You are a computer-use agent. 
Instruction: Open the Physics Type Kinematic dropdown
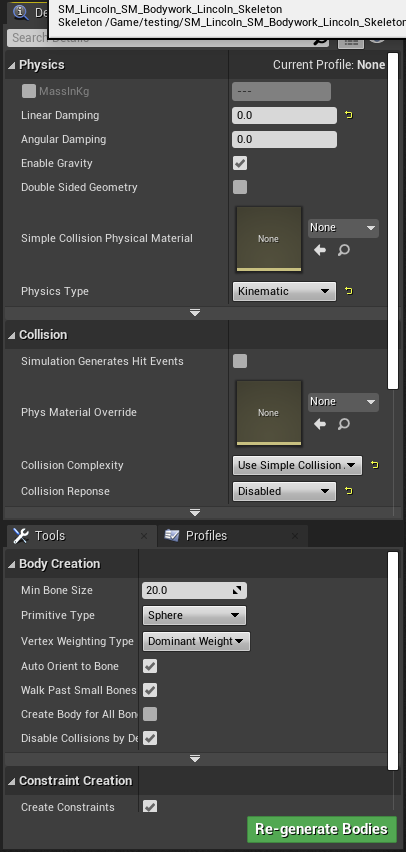(284, 291)
